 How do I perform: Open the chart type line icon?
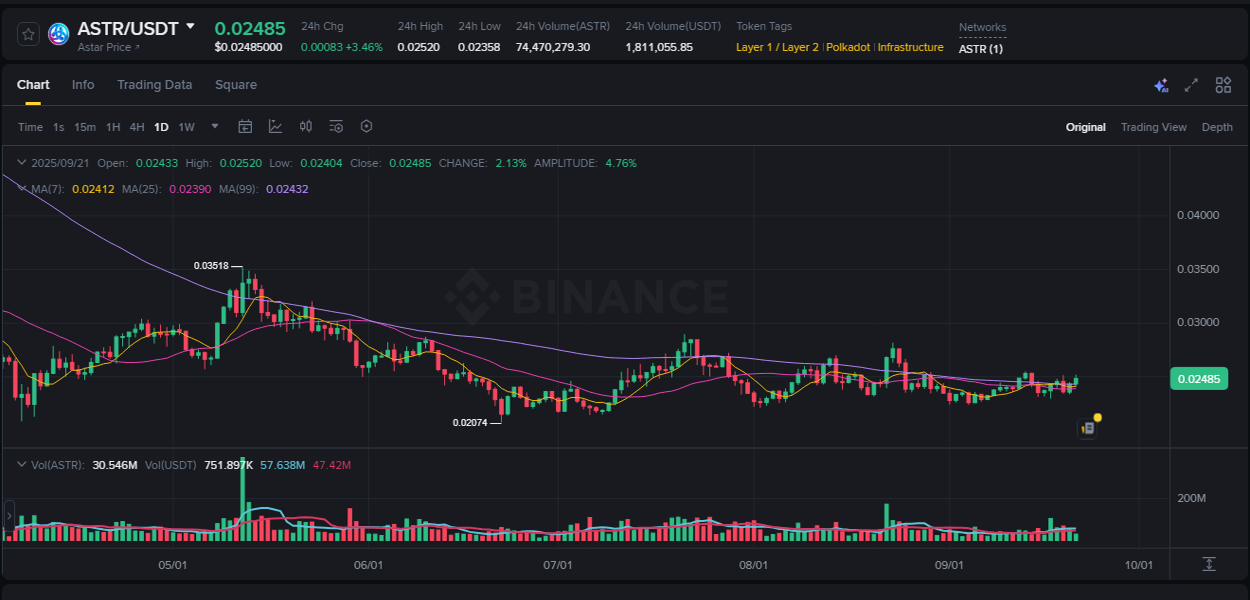click(x=275, y=126)
